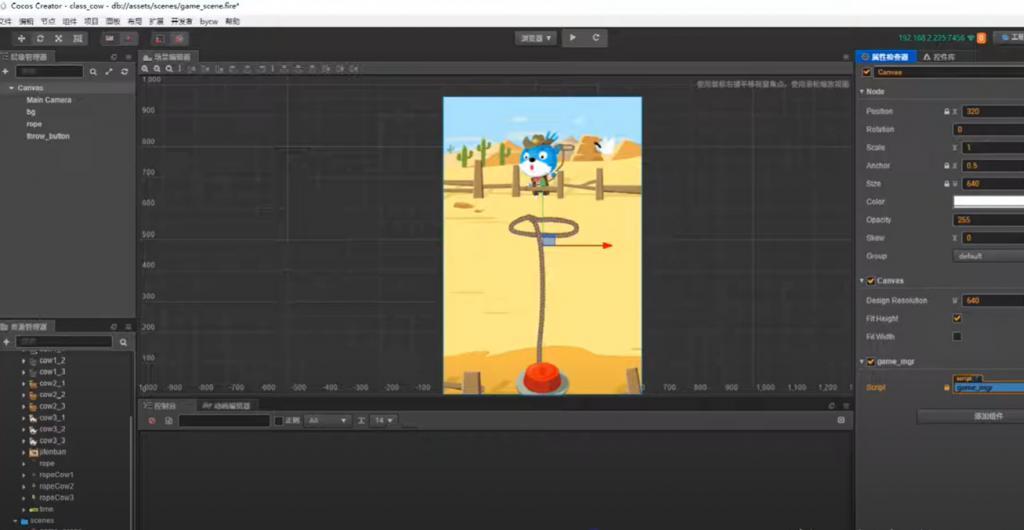Viewport: 1024px width, 530px height.
Task: Reset scene view zoom
Action: (x=168, y=69)
